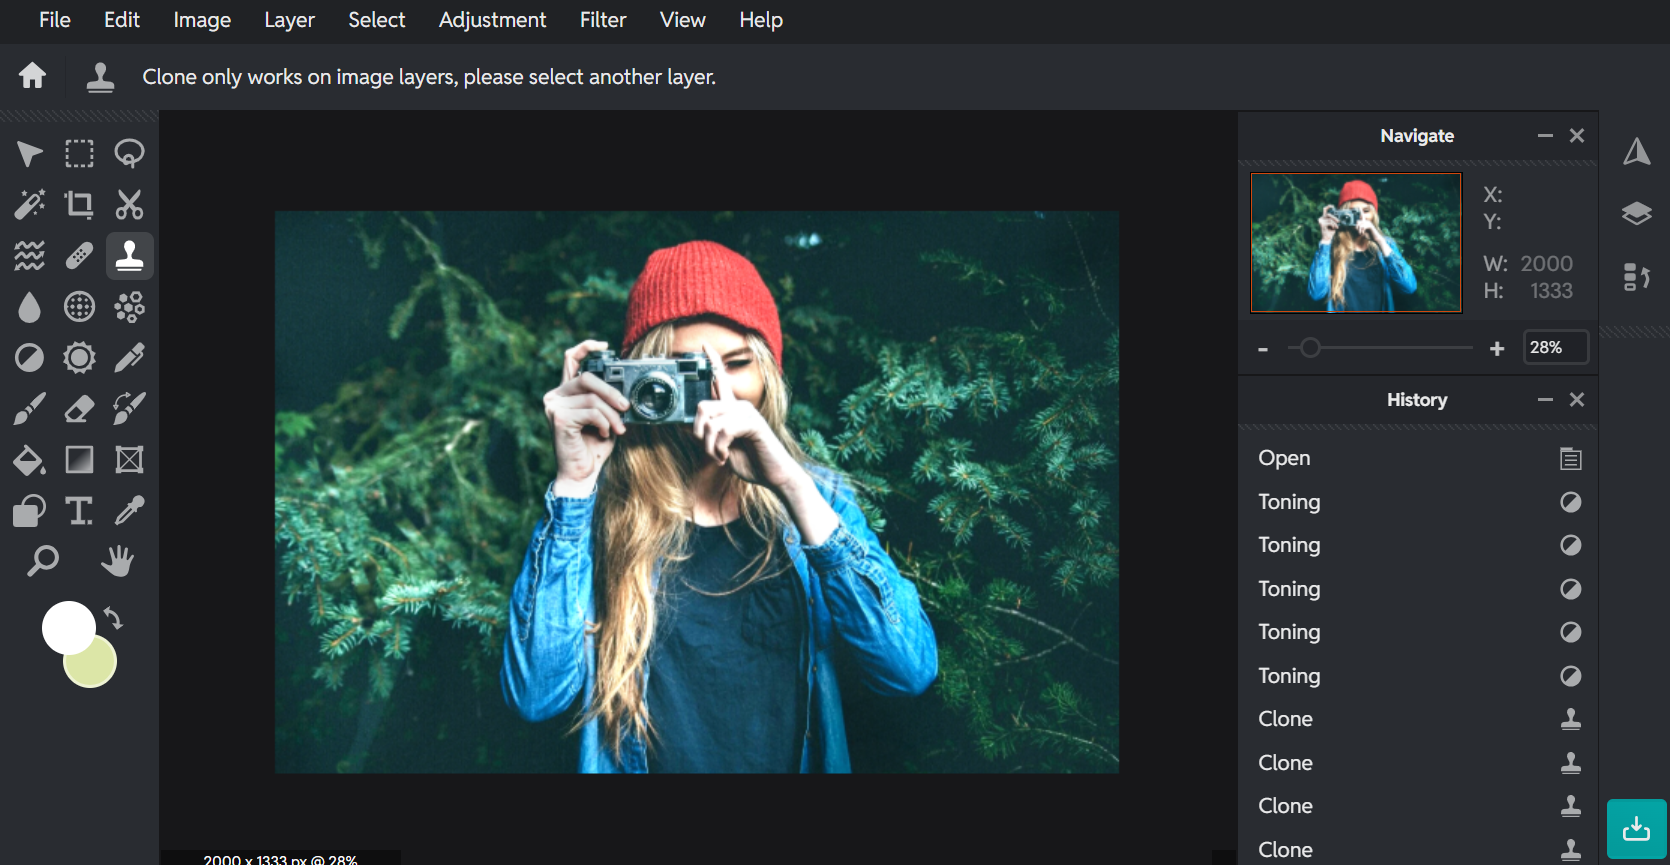The width and height of the screenshot is (1670, 865).
Task: Click the 28% zoom input field
Action: (x=1555, y=347)
